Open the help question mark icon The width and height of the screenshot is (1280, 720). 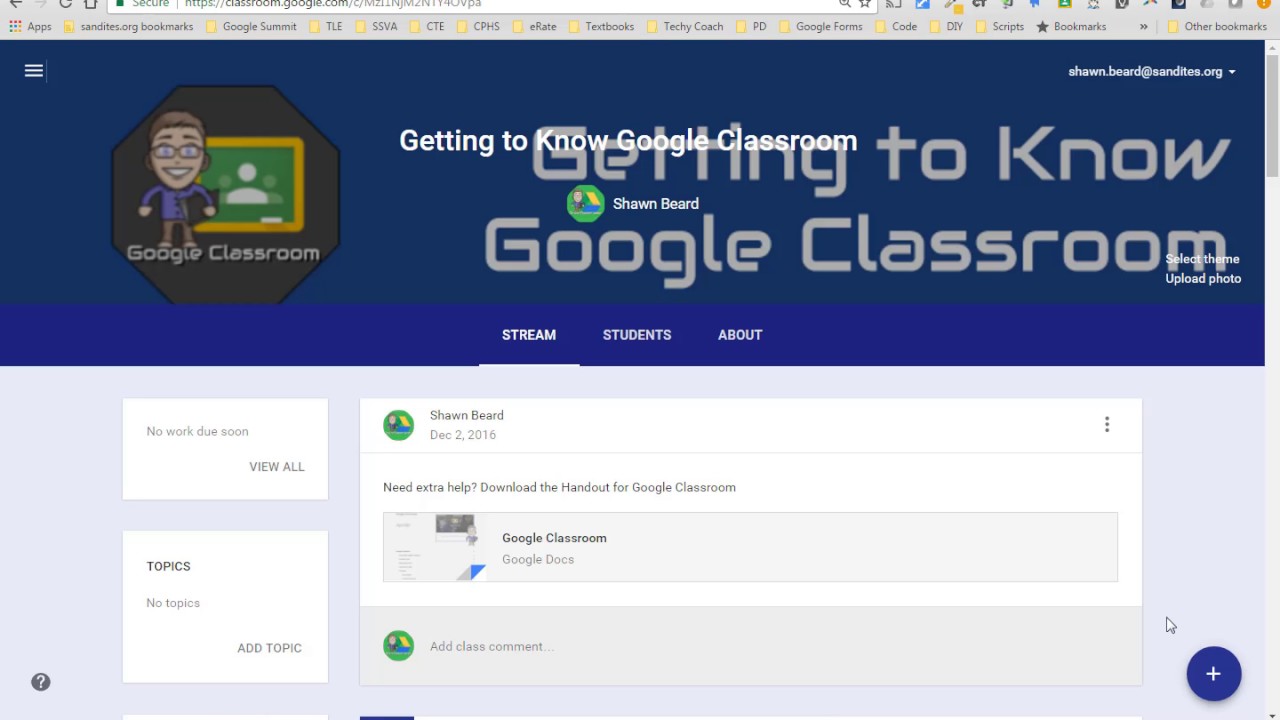point(41,682)
